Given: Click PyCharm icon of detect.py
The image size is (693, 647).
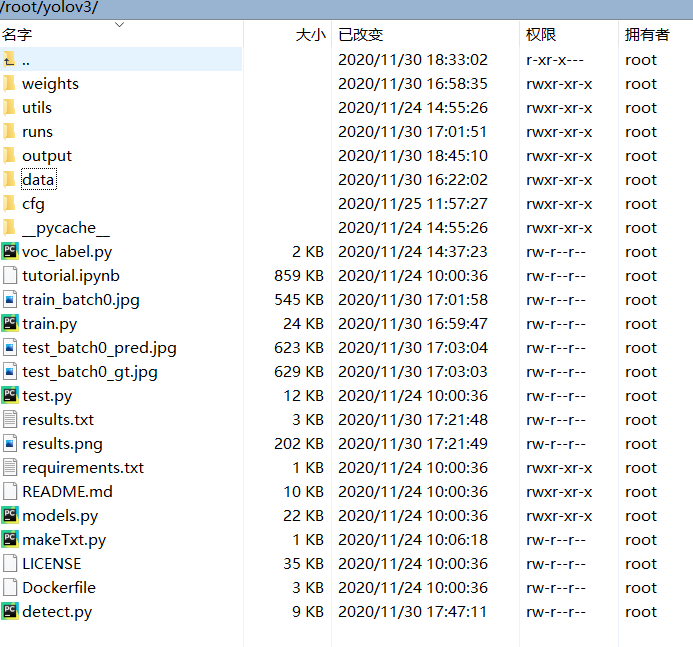Looking at the screenshot, I should [10, 611].
